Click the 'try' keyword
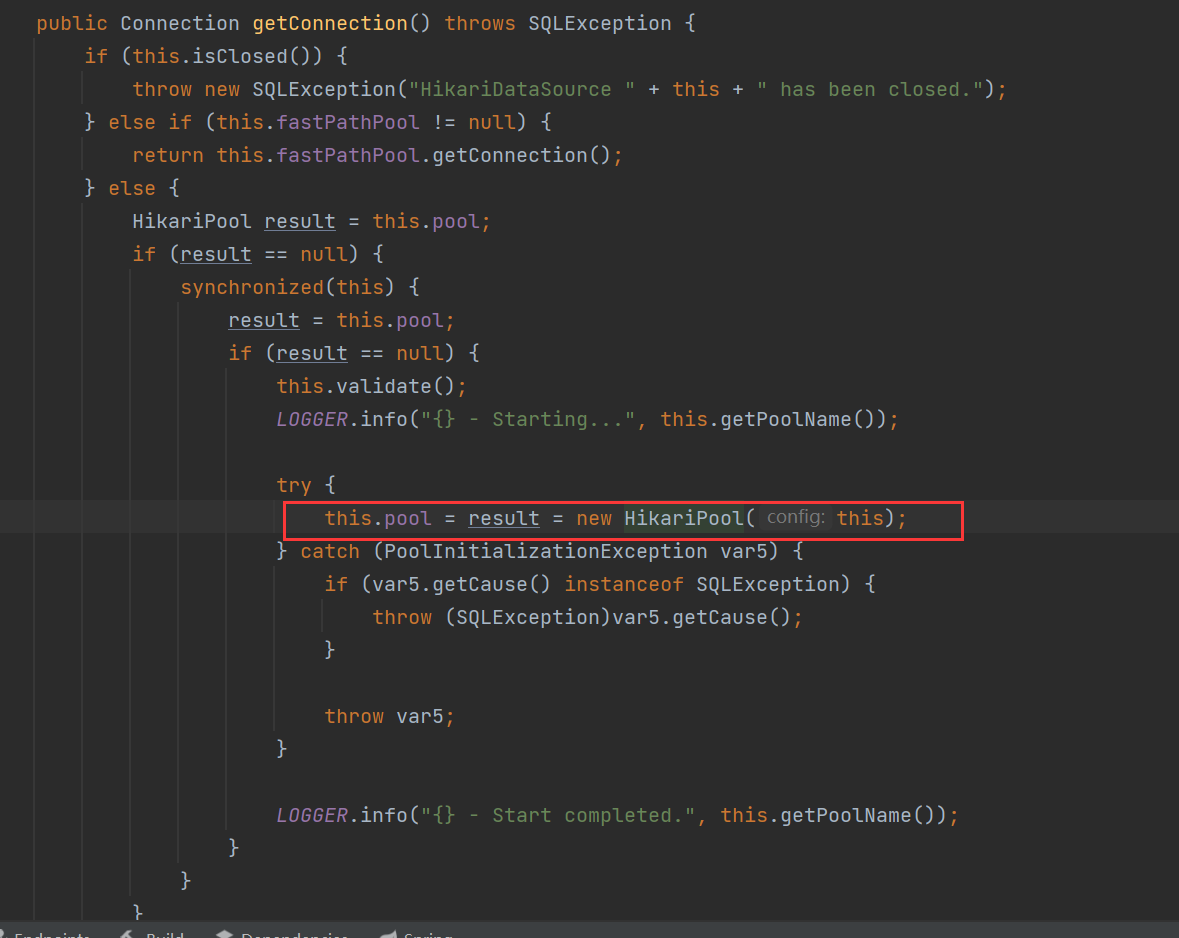Viewport: 1179px width, 938px height. pyautogui.click(x=294, y=485)
